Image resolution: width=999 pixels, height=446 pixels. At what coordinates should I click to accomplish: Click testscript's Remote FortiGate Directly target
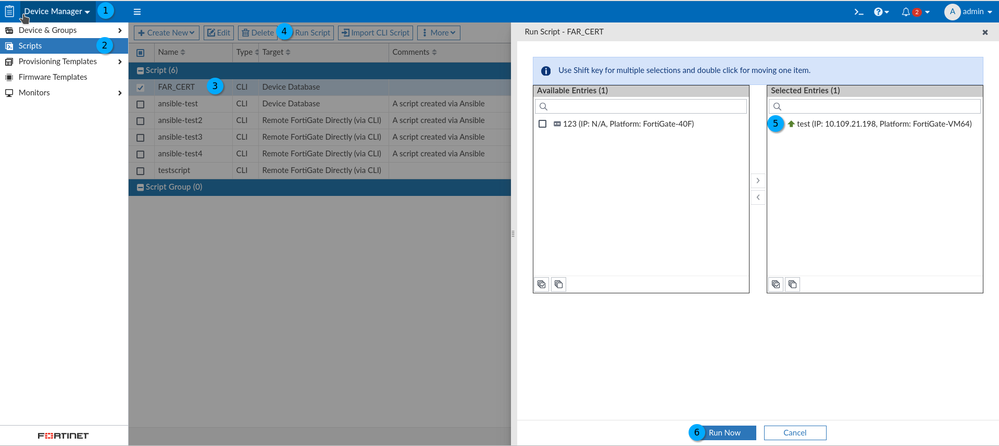322,171
